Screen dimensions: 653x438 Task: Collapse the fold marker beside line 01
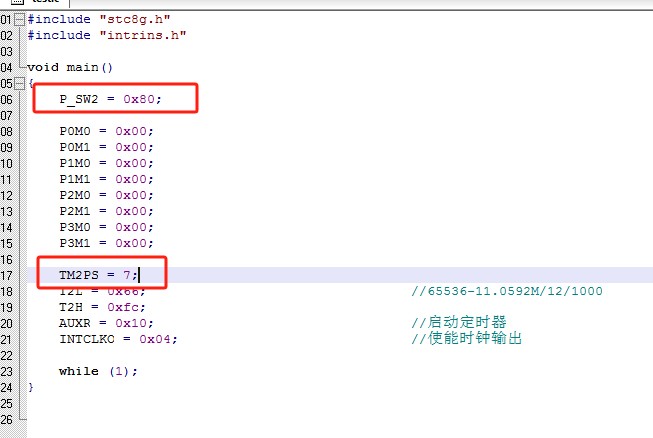click(x=19, y=19)
